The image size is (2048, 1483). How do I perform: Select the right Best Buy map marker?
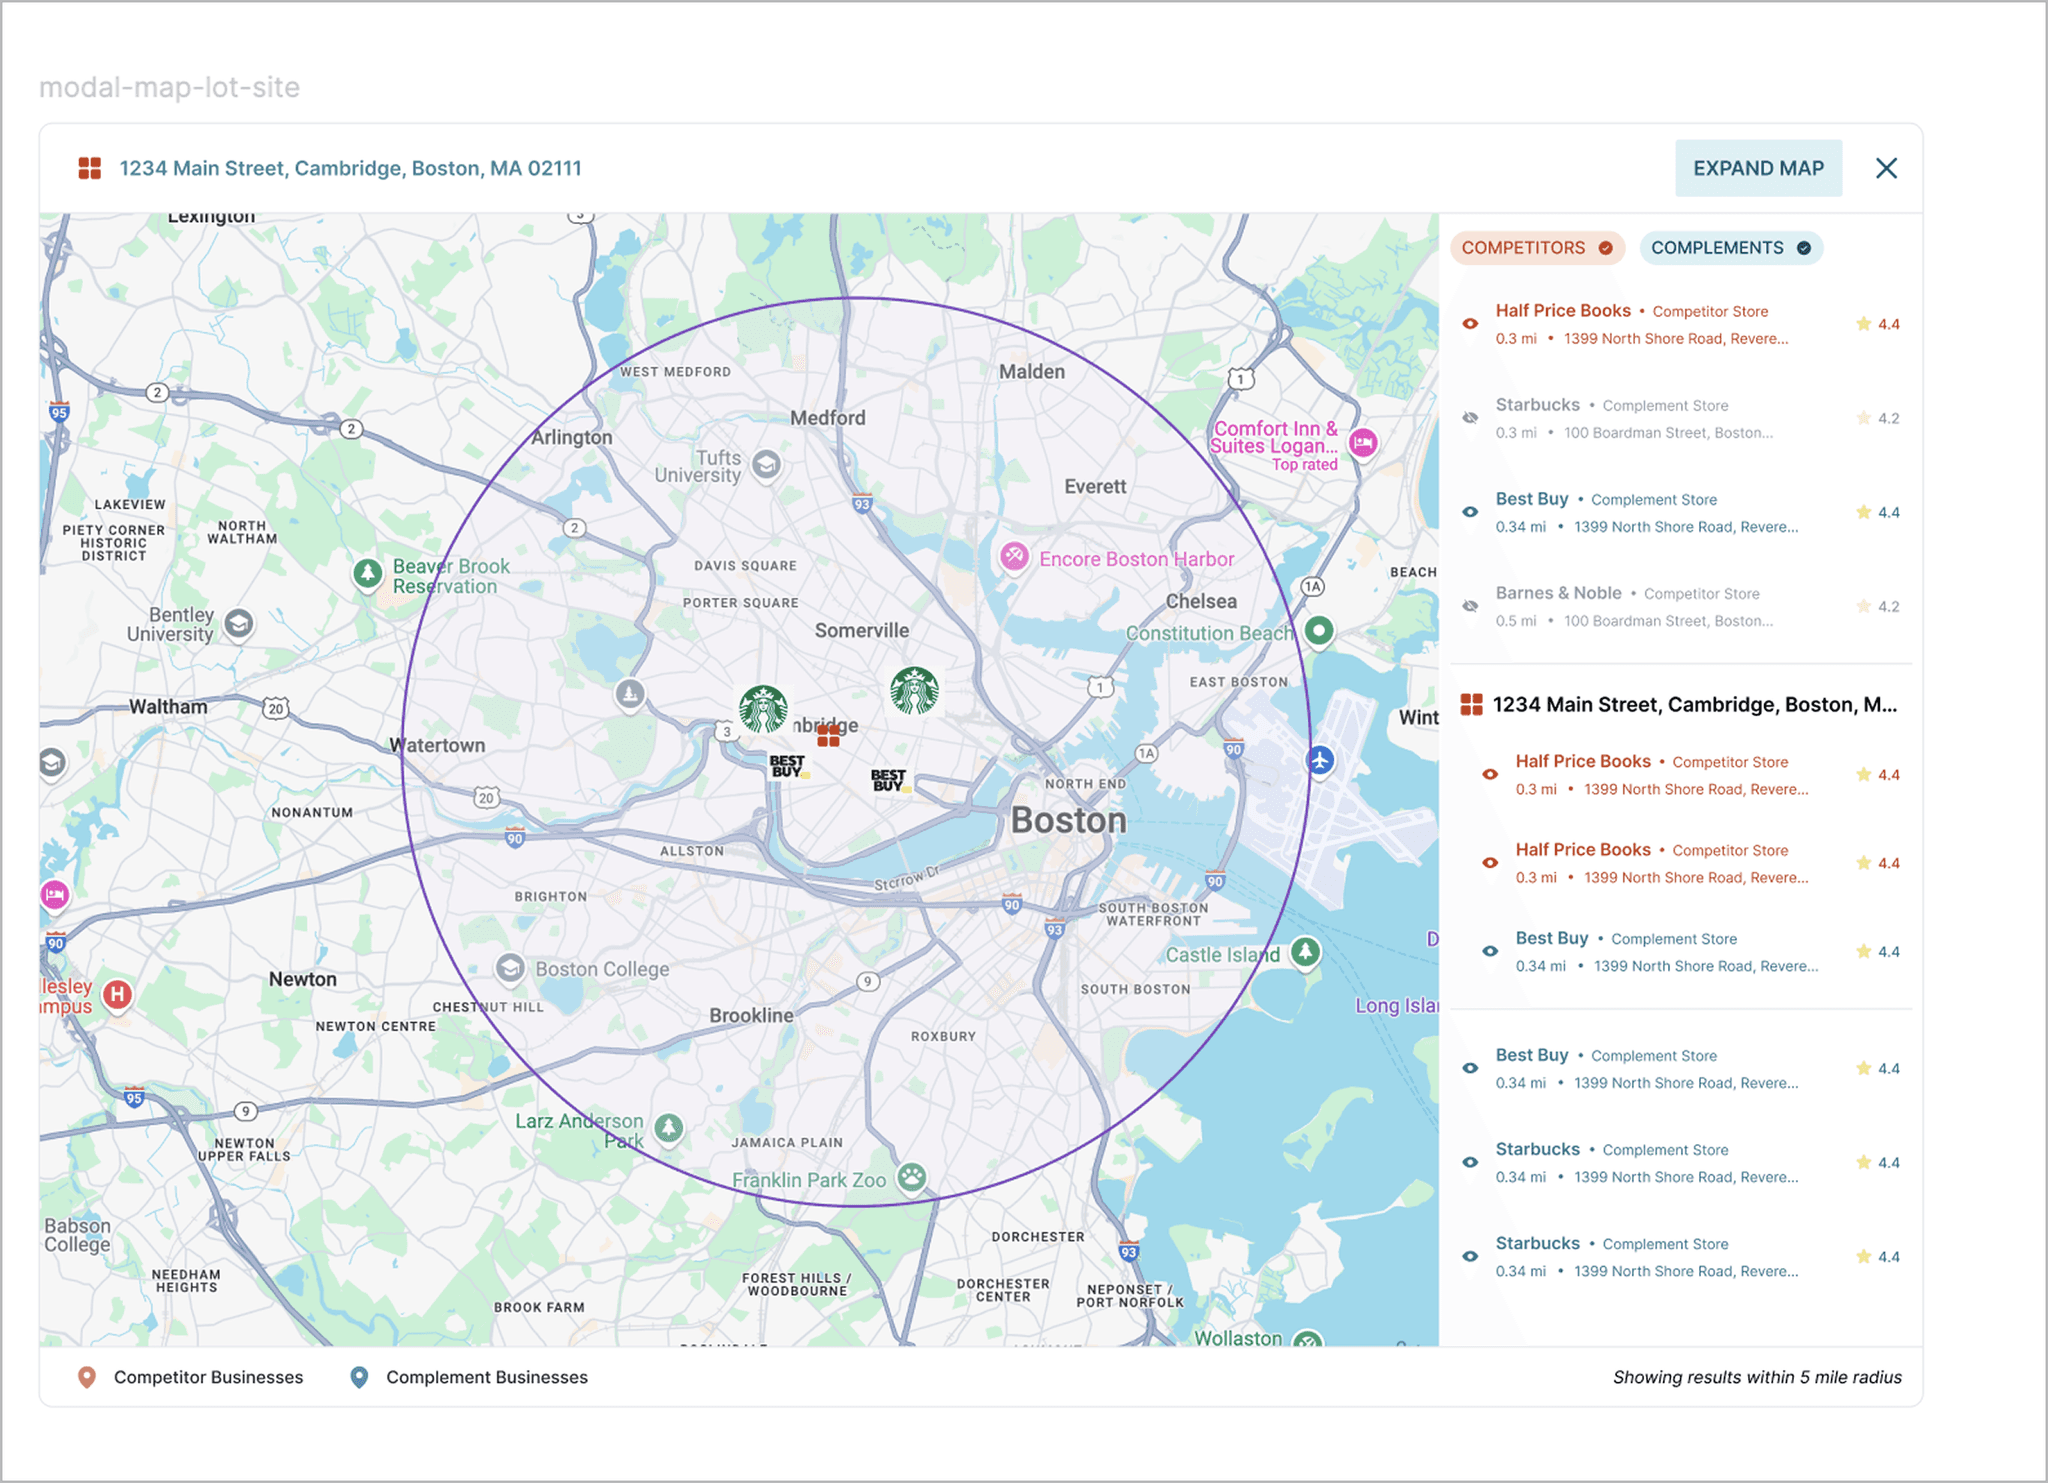(x=890, y=780)
